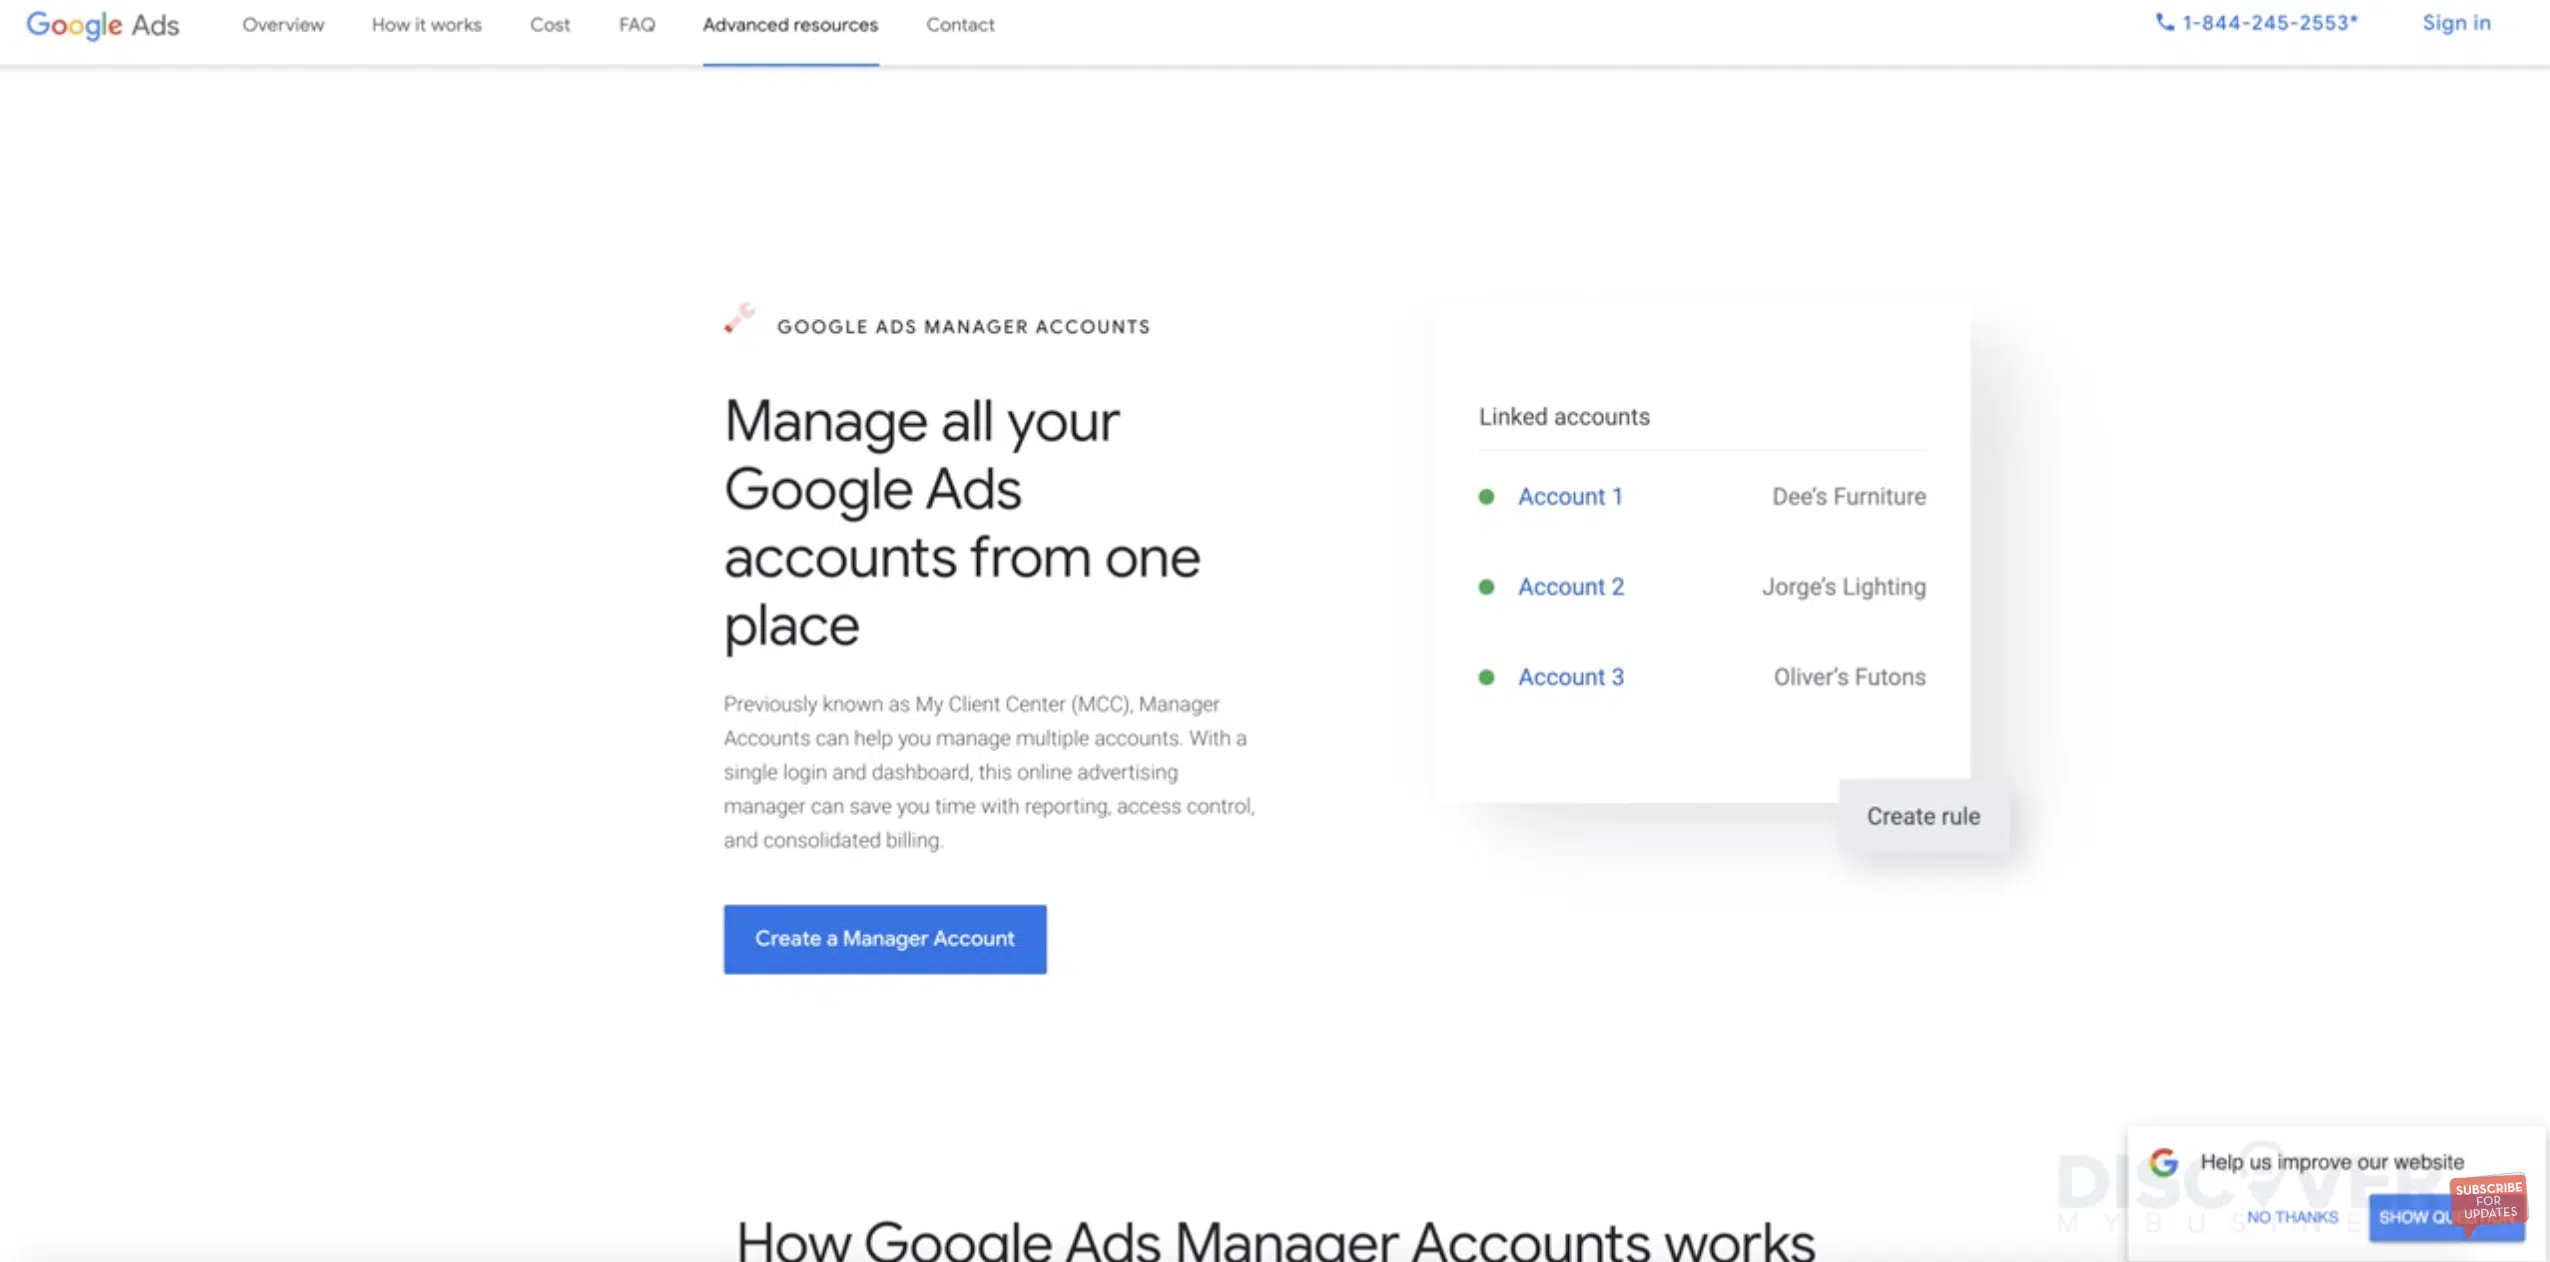Call the 1-844-245-2553 phone link
The image size is (2550, 1262).
click(2269, 23)
